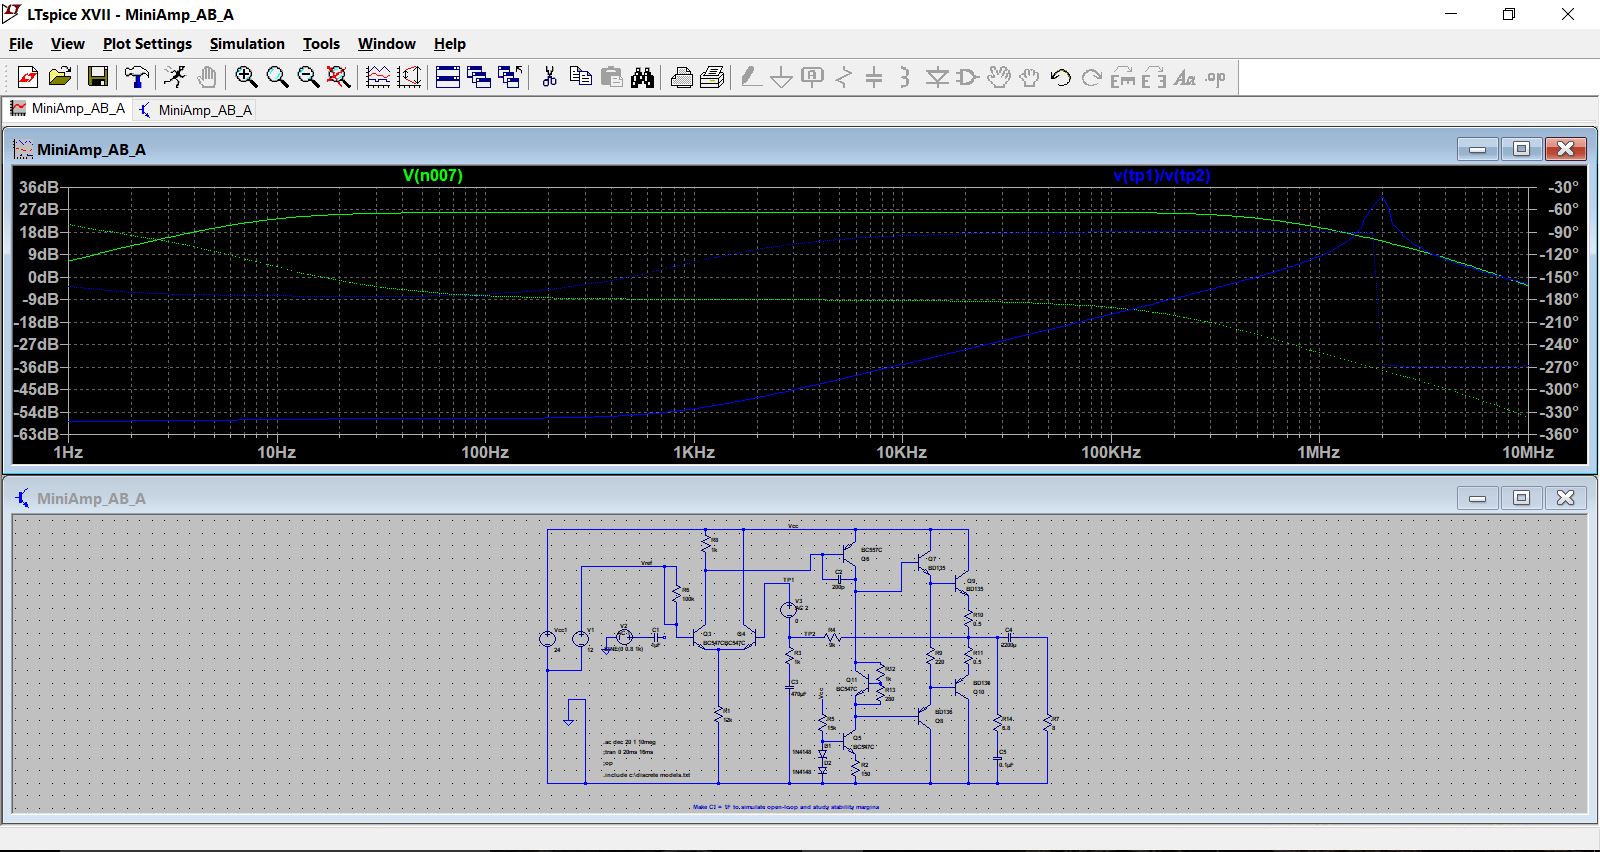The image size is (1600, 852).
Task: Start simulation with the Run icon
Action: click(x=175, y=77)
